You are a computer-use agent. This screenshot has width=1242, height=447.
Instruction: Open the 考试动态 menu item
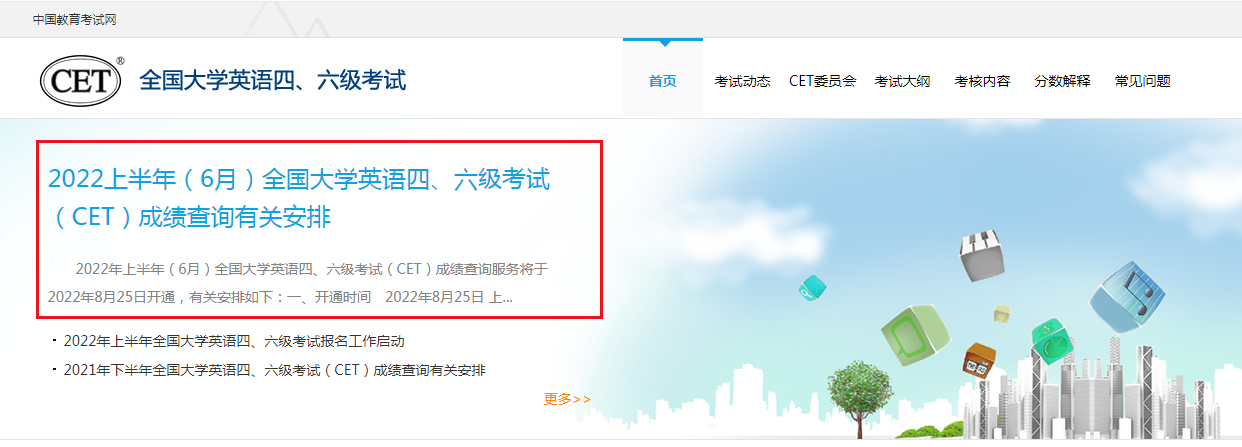pyautogui.click(x=742, y=81)
